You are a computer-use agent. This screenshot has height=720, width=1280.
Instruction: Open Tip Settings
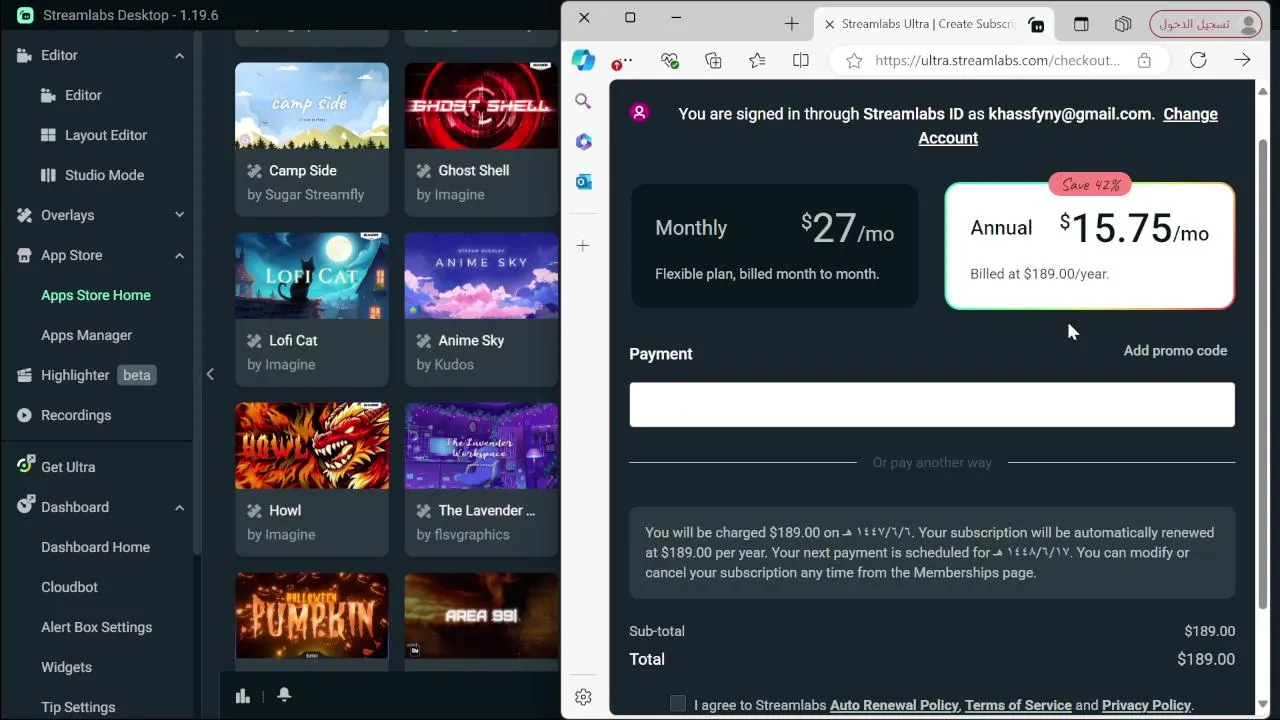(x=78, y=707)
